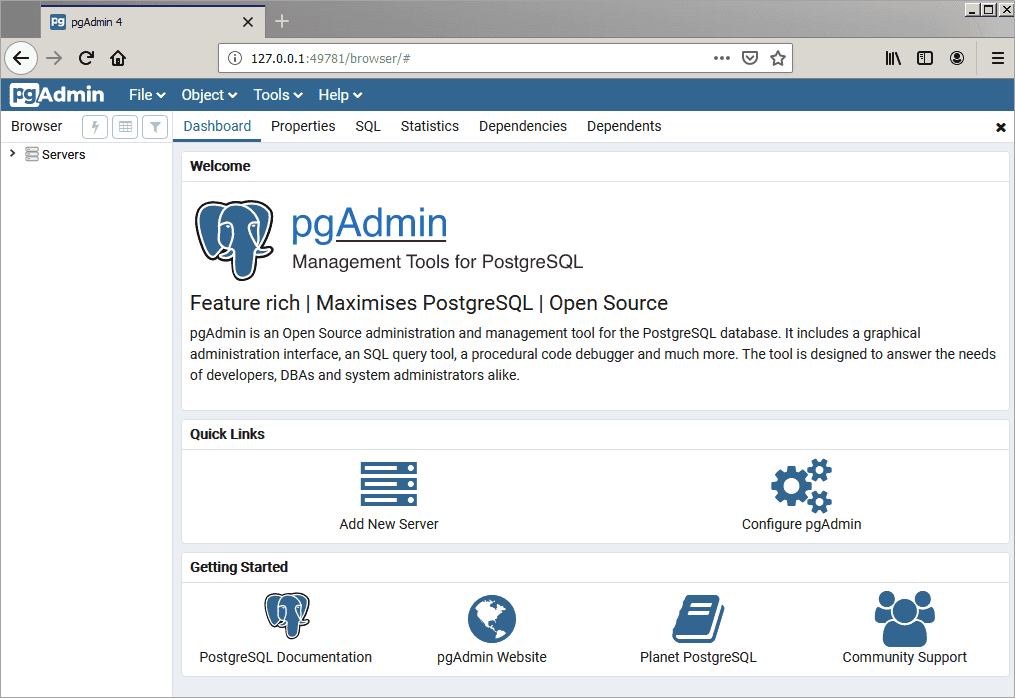Screen dimensions: 1015x698
Task: Select the Query Tool lightning icon
Action: pos(94,127)
